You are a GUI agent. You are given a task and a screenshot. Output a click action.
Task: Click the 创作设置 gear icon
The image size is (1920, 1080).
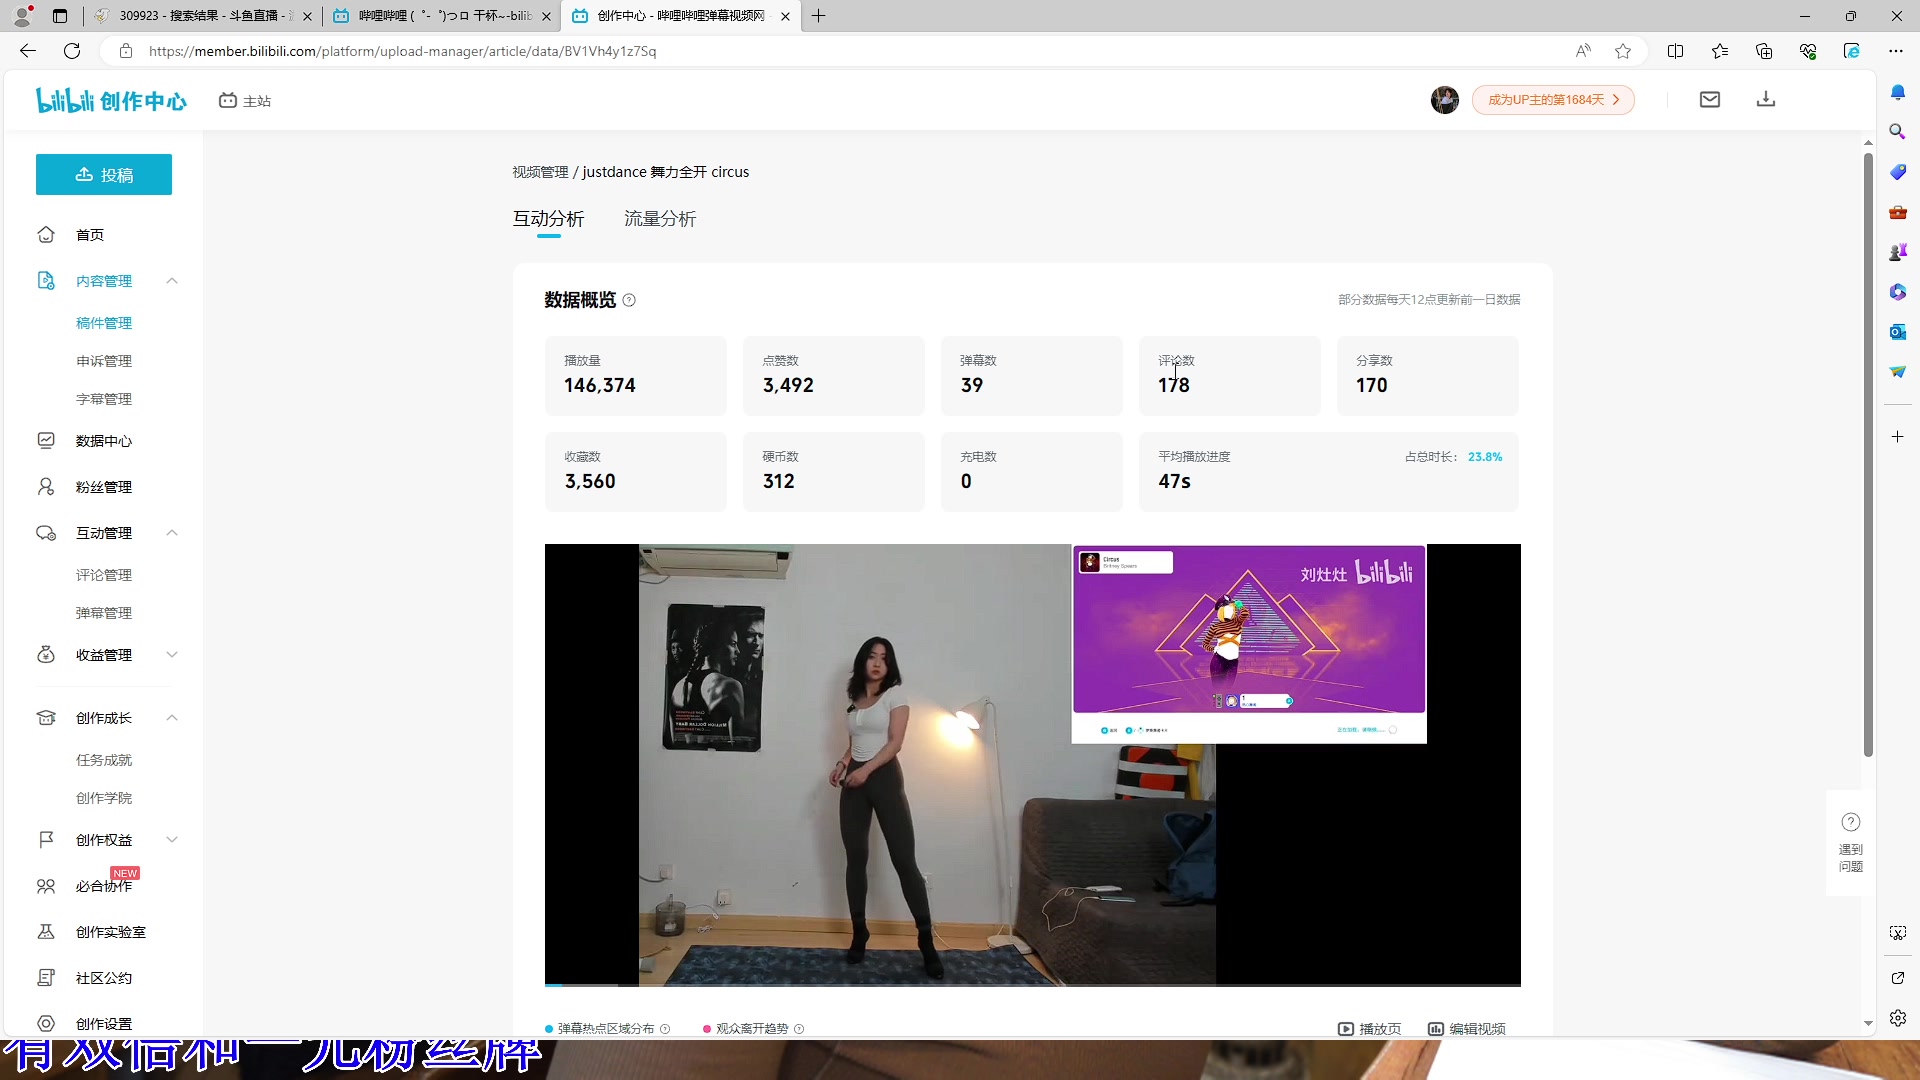[x=46, y=1024]
